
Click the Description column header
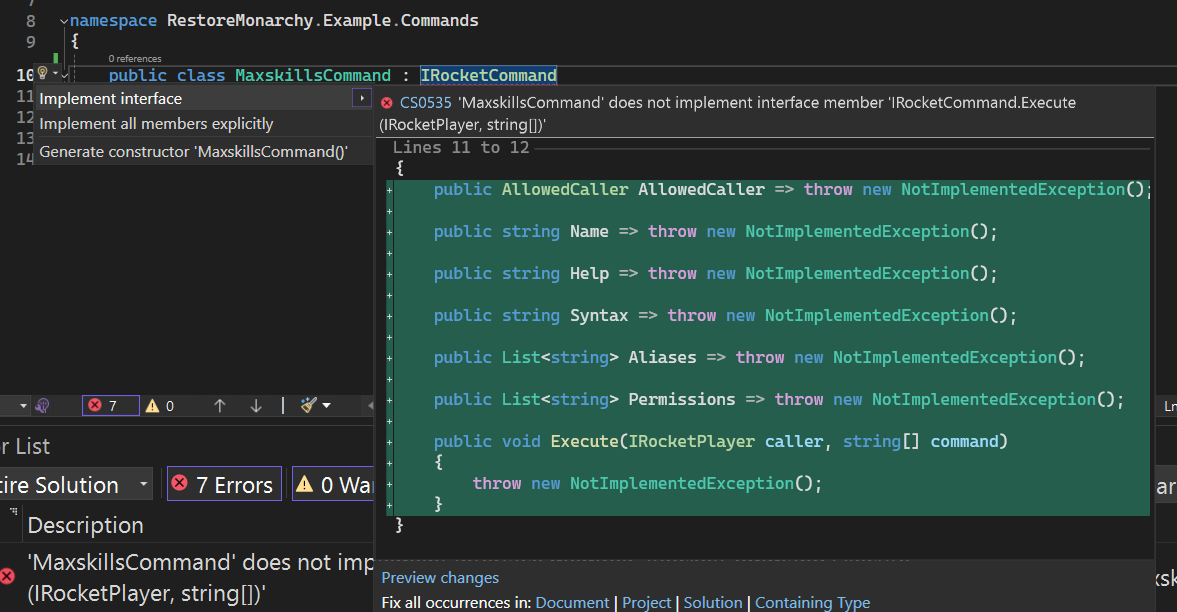click(86, 525)
